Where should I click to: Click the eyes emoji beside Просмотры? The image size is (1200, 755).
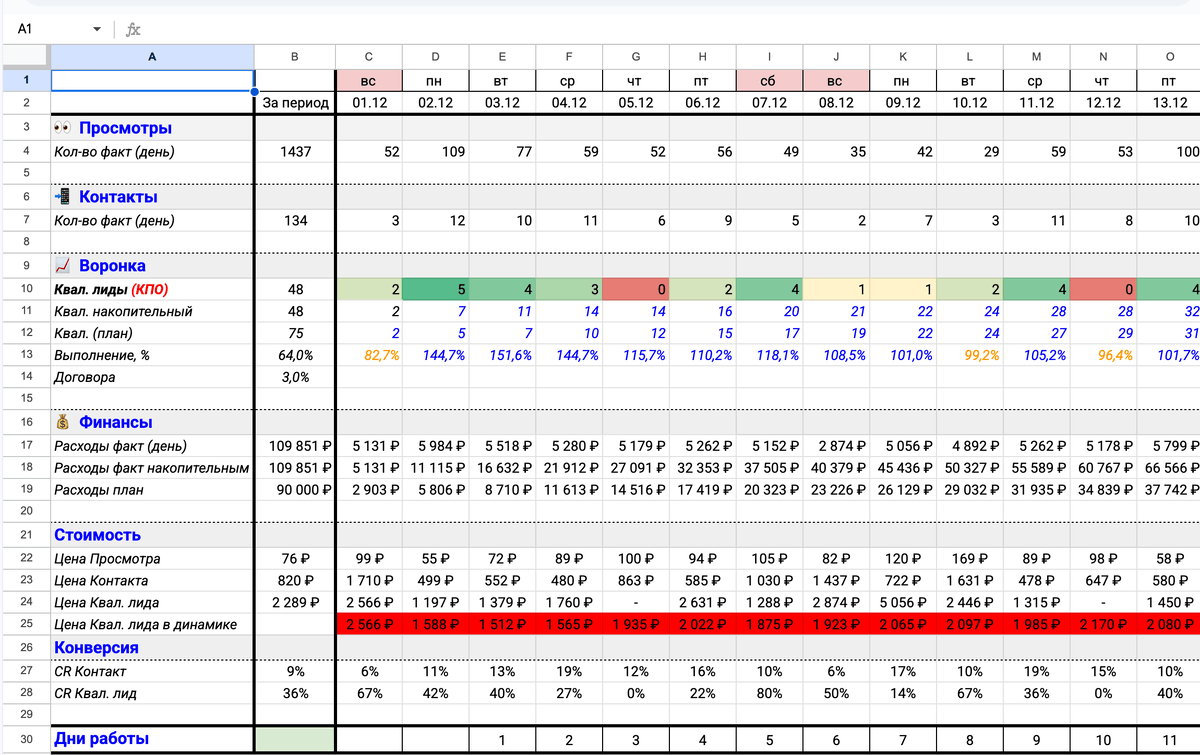click(62, 128)
